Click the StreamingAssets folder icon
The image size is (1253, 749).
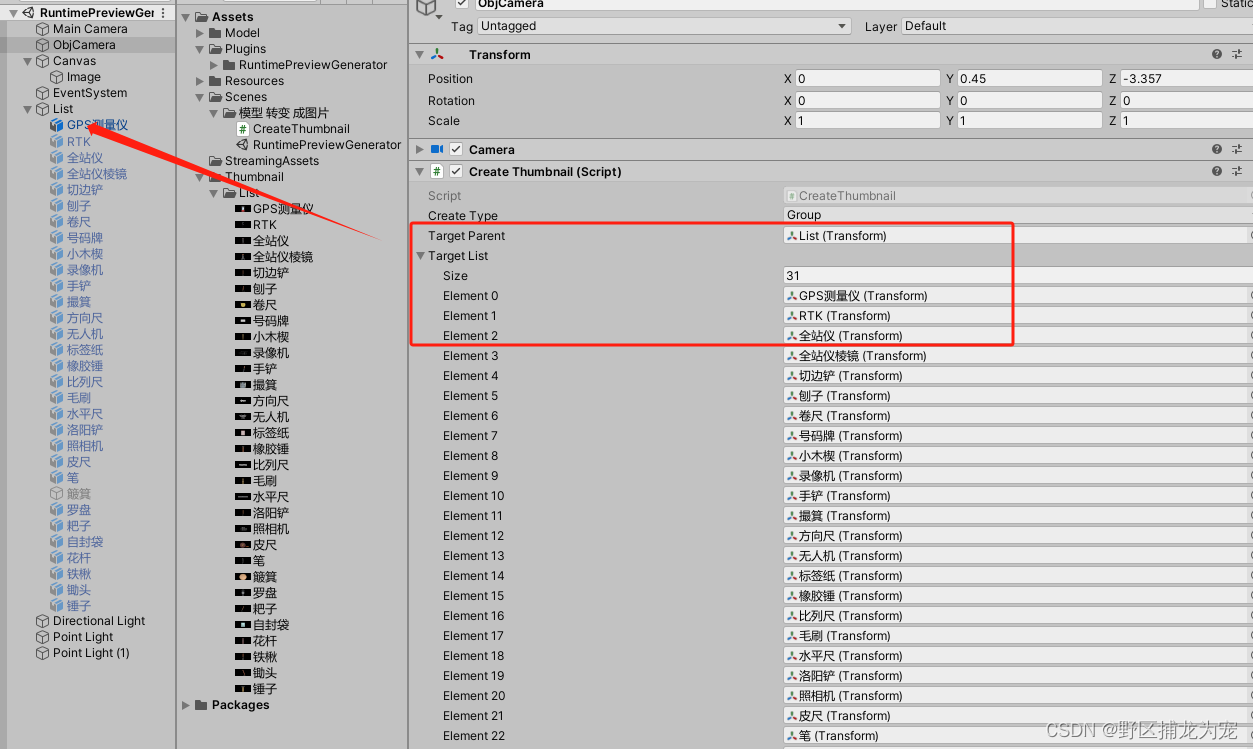216,161
